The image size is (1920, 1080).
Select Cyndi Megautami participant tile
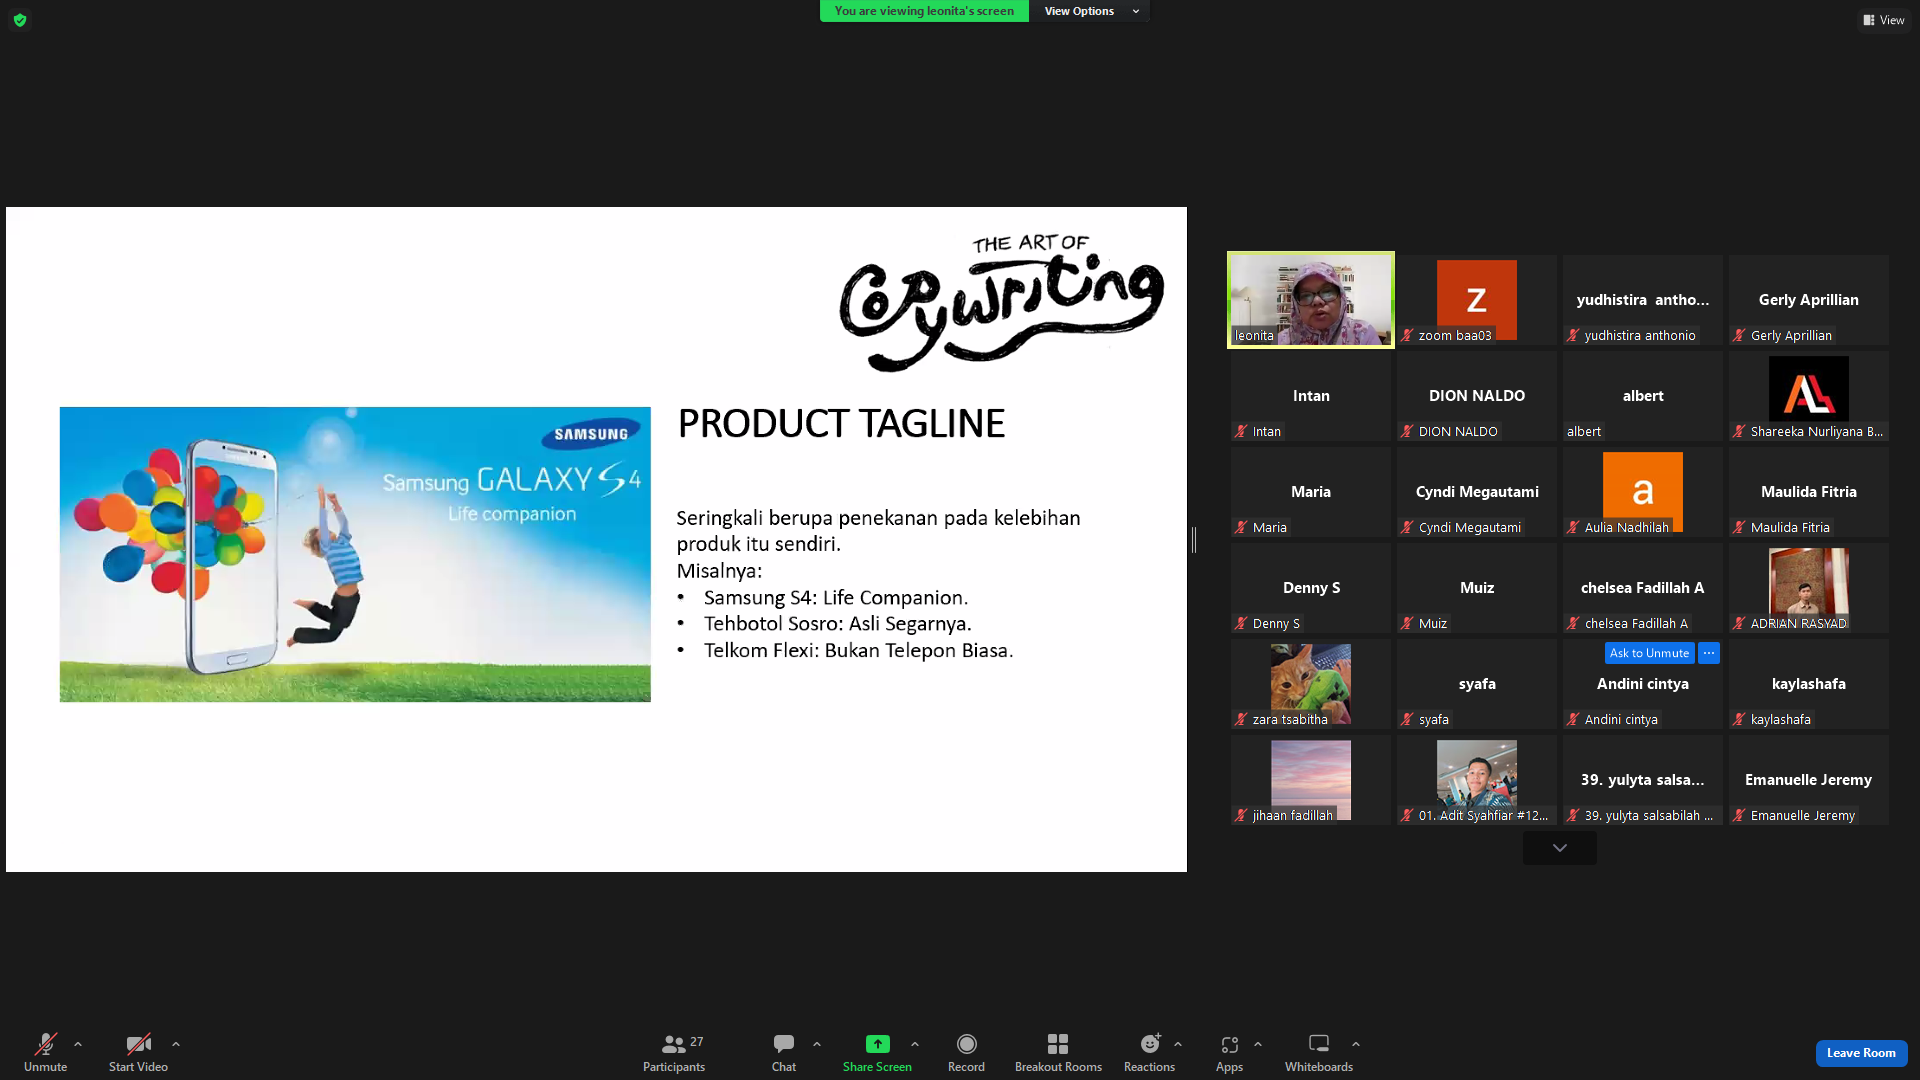[1477, 492]
